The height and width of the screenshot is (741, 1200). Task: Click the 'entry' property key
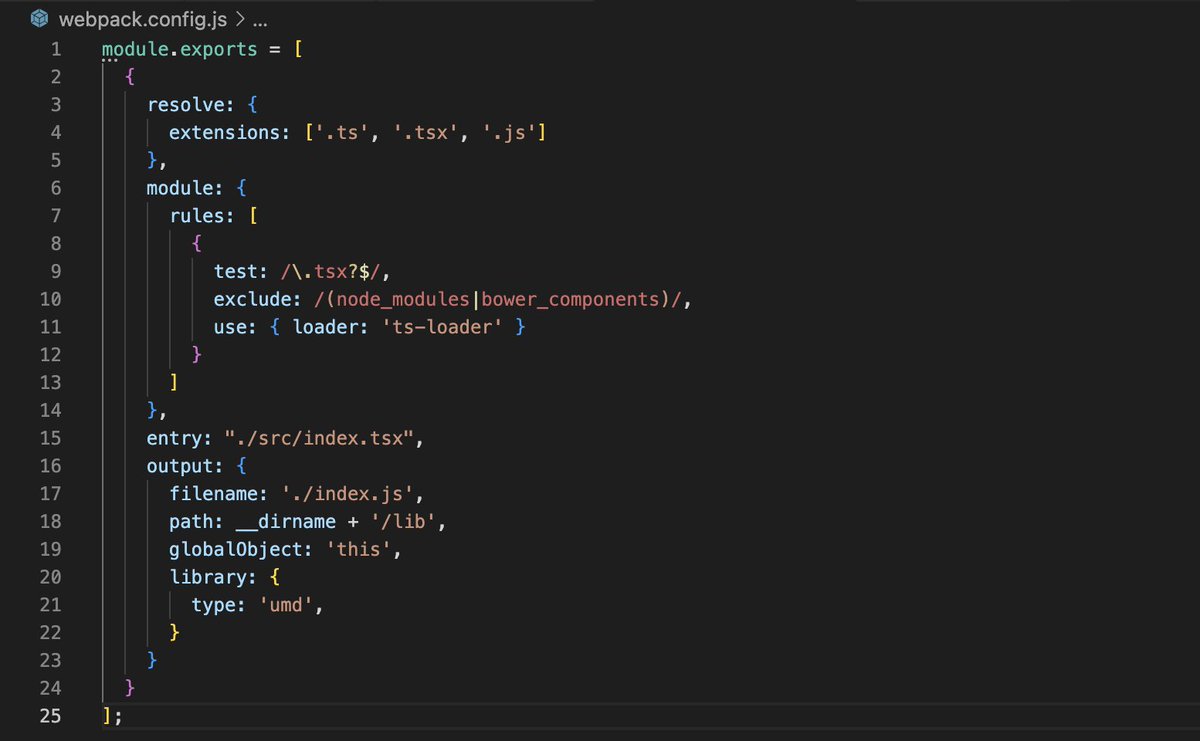coord(174,438)
